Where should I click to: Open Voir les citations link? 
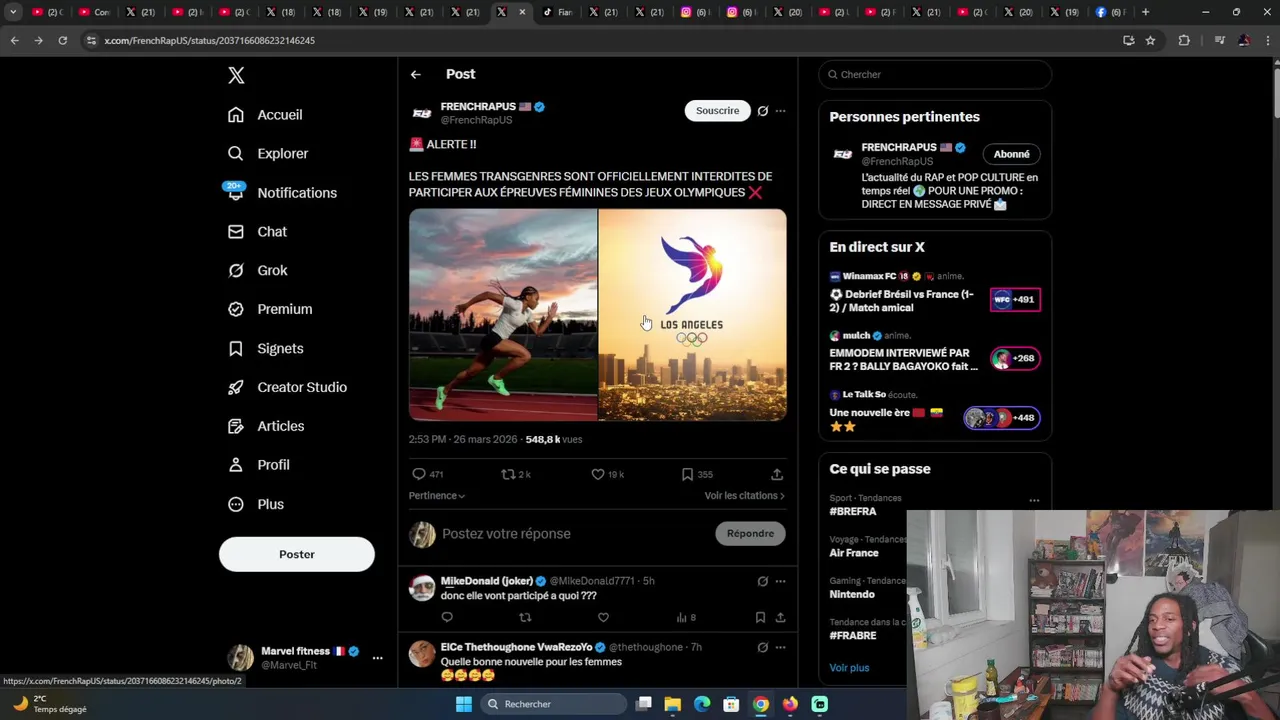click(x=744, y=496)
